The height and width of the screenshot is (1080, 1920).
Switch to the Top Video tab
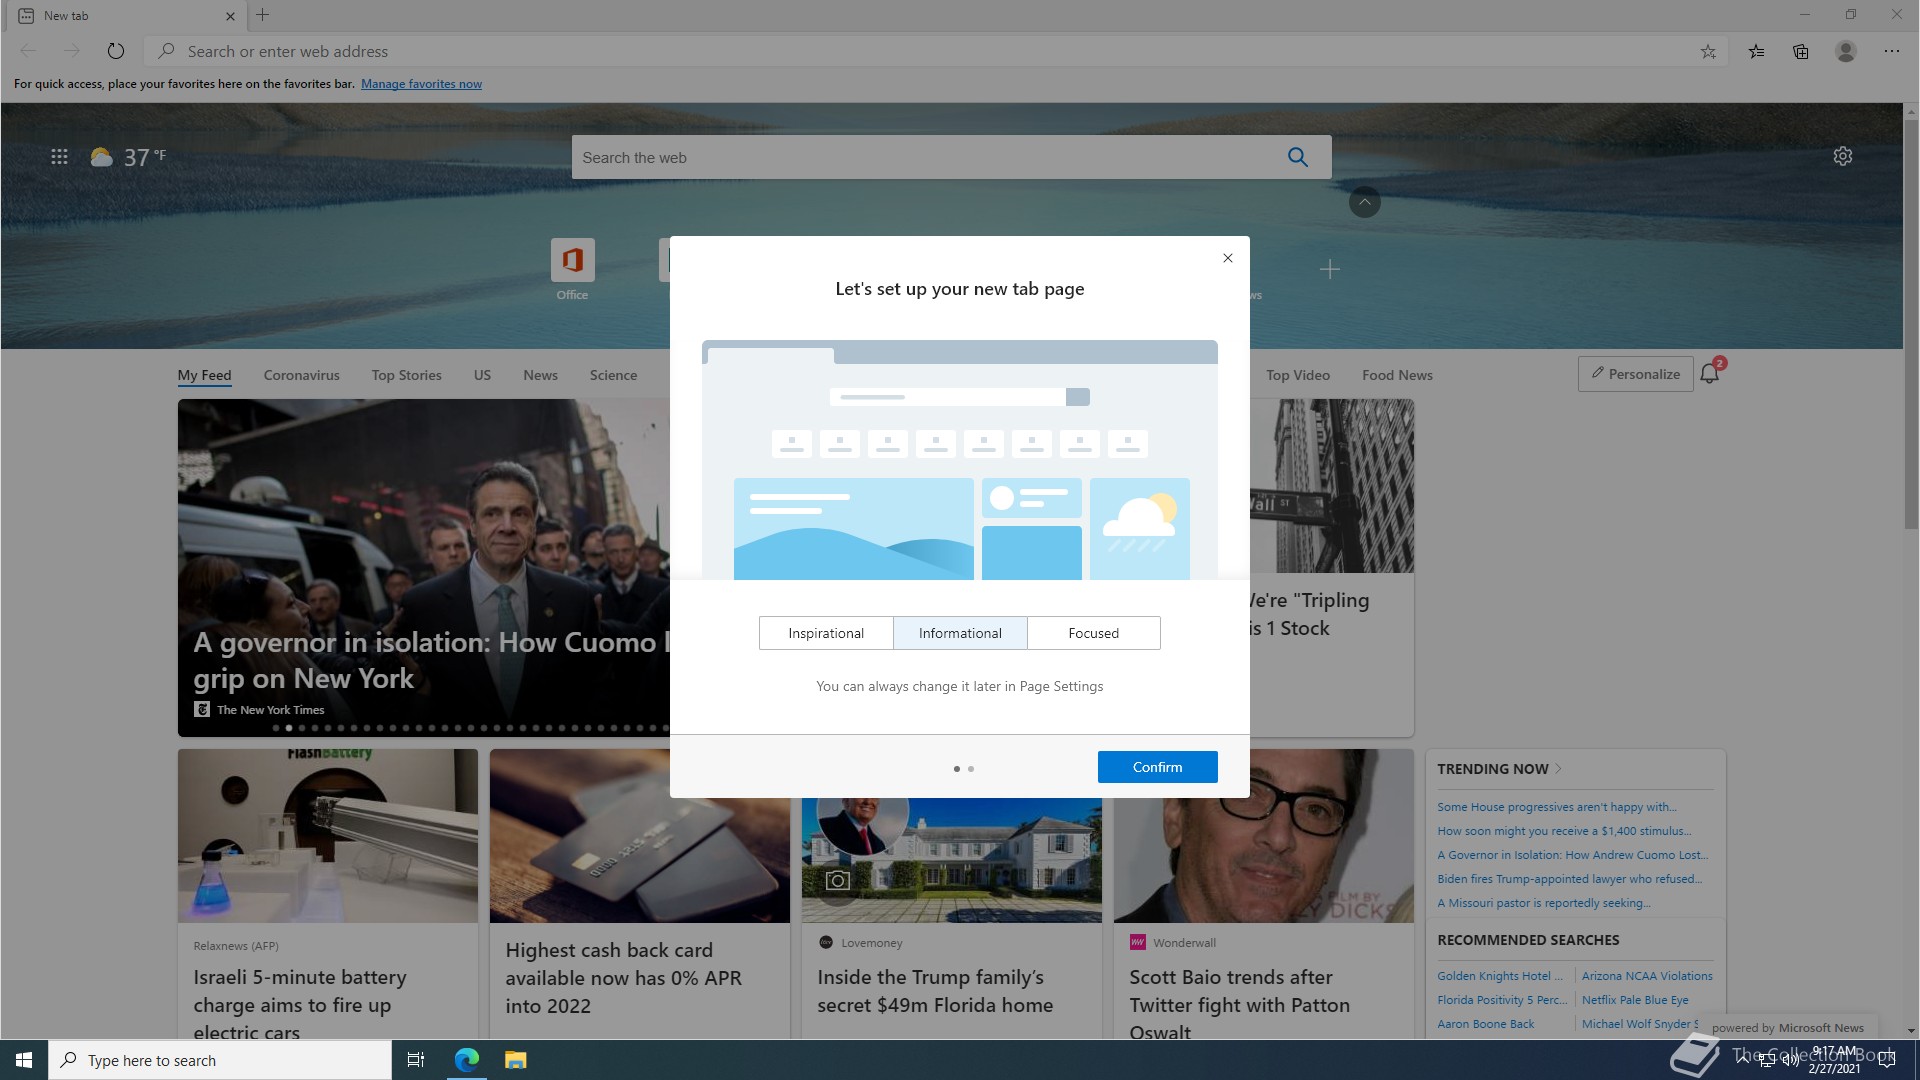[x=1298, y=375]
